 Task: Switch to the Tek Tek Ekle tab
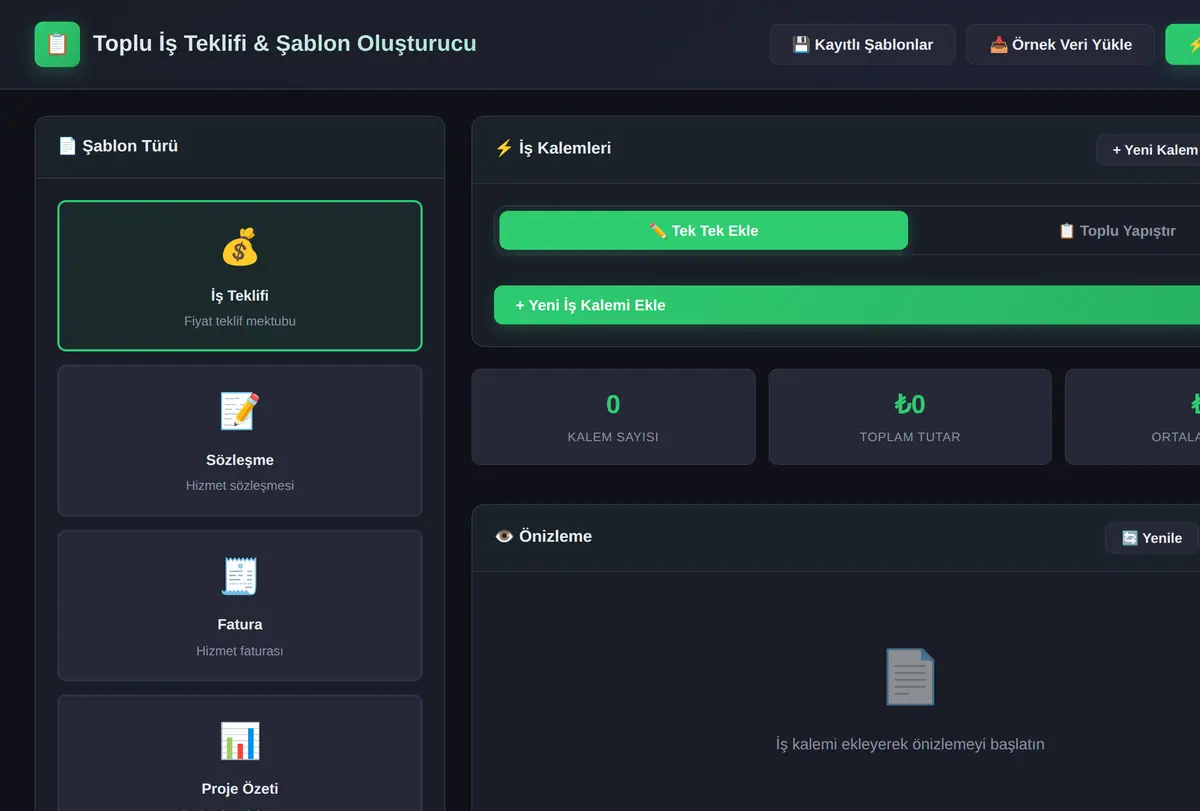coord(704,230)
